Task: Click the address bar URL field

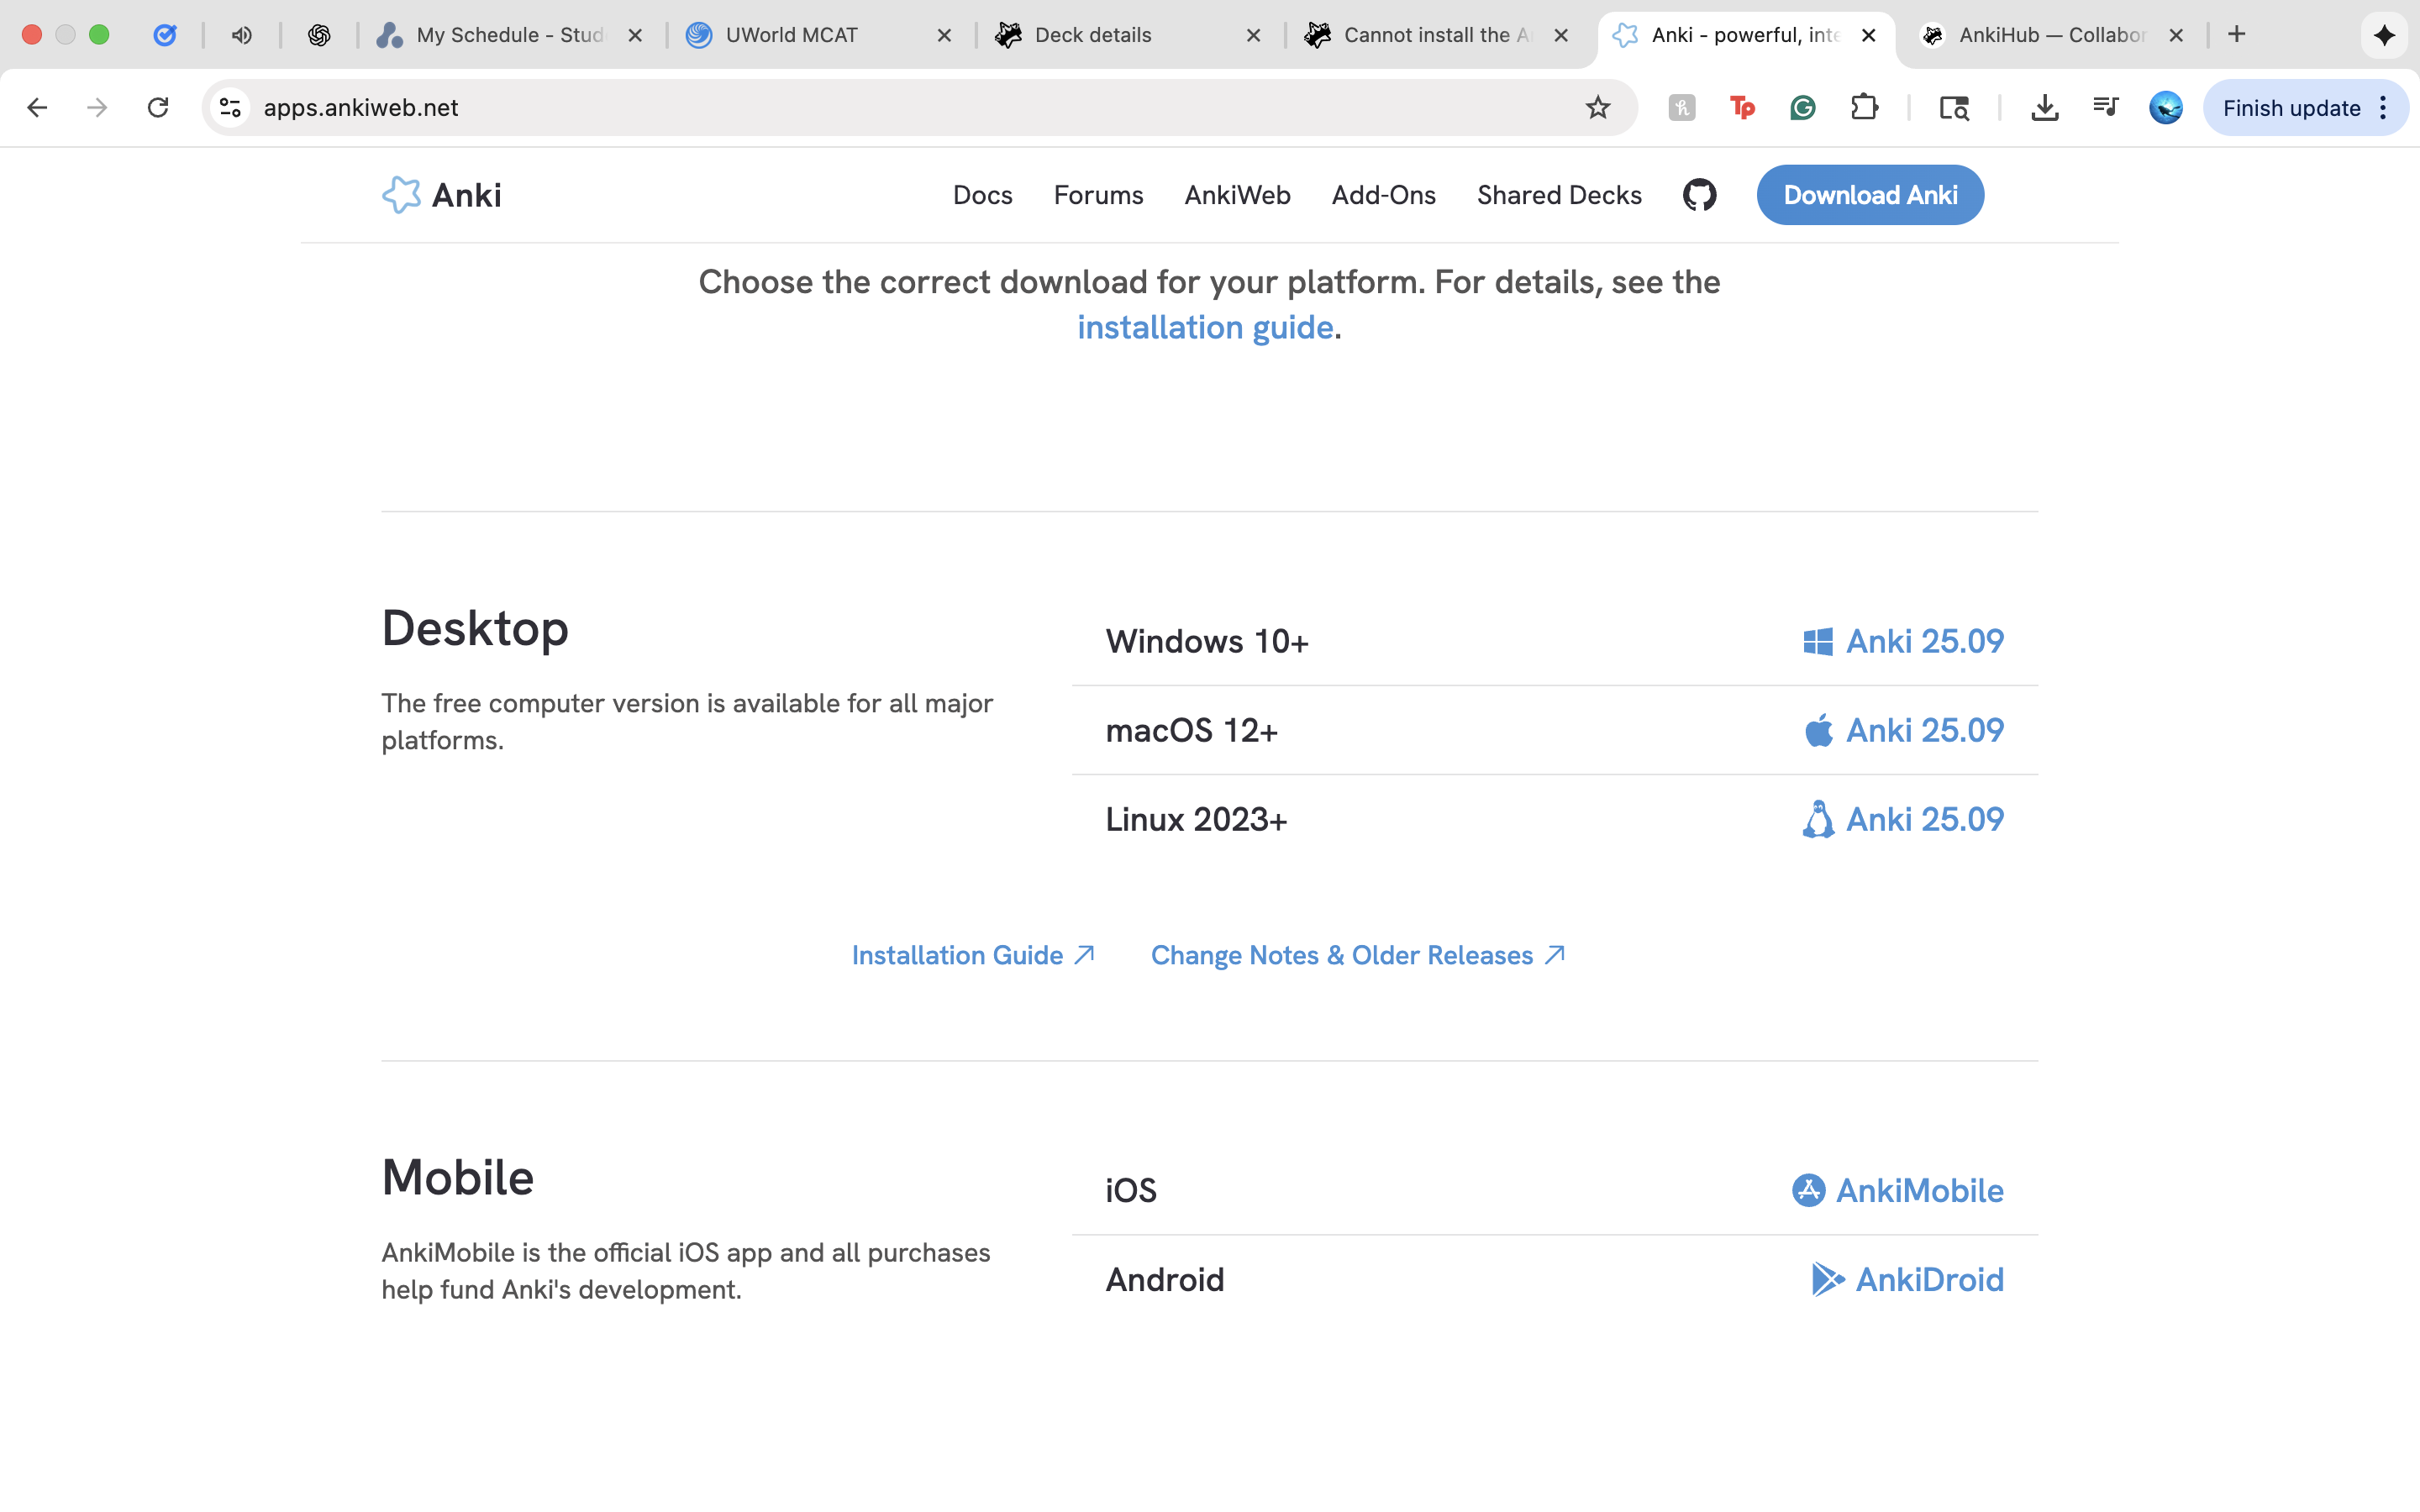Action: pos(900,108)
